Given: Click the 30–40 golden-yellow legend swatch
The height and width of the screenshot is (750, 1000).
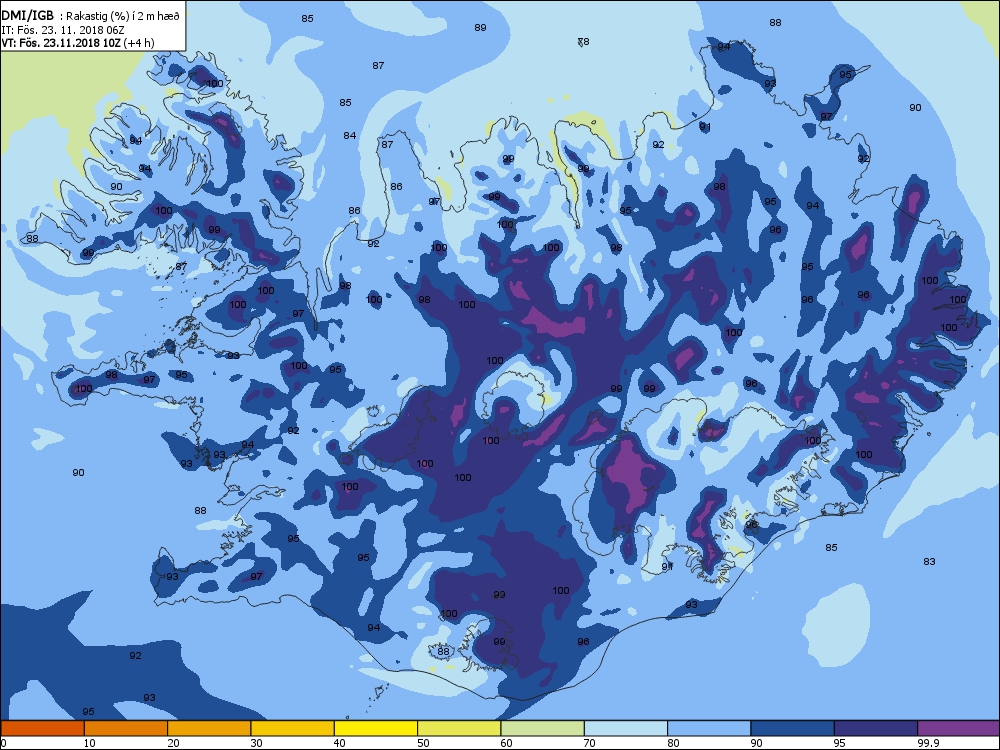Looking at the screenshot, I should [293, 728].
